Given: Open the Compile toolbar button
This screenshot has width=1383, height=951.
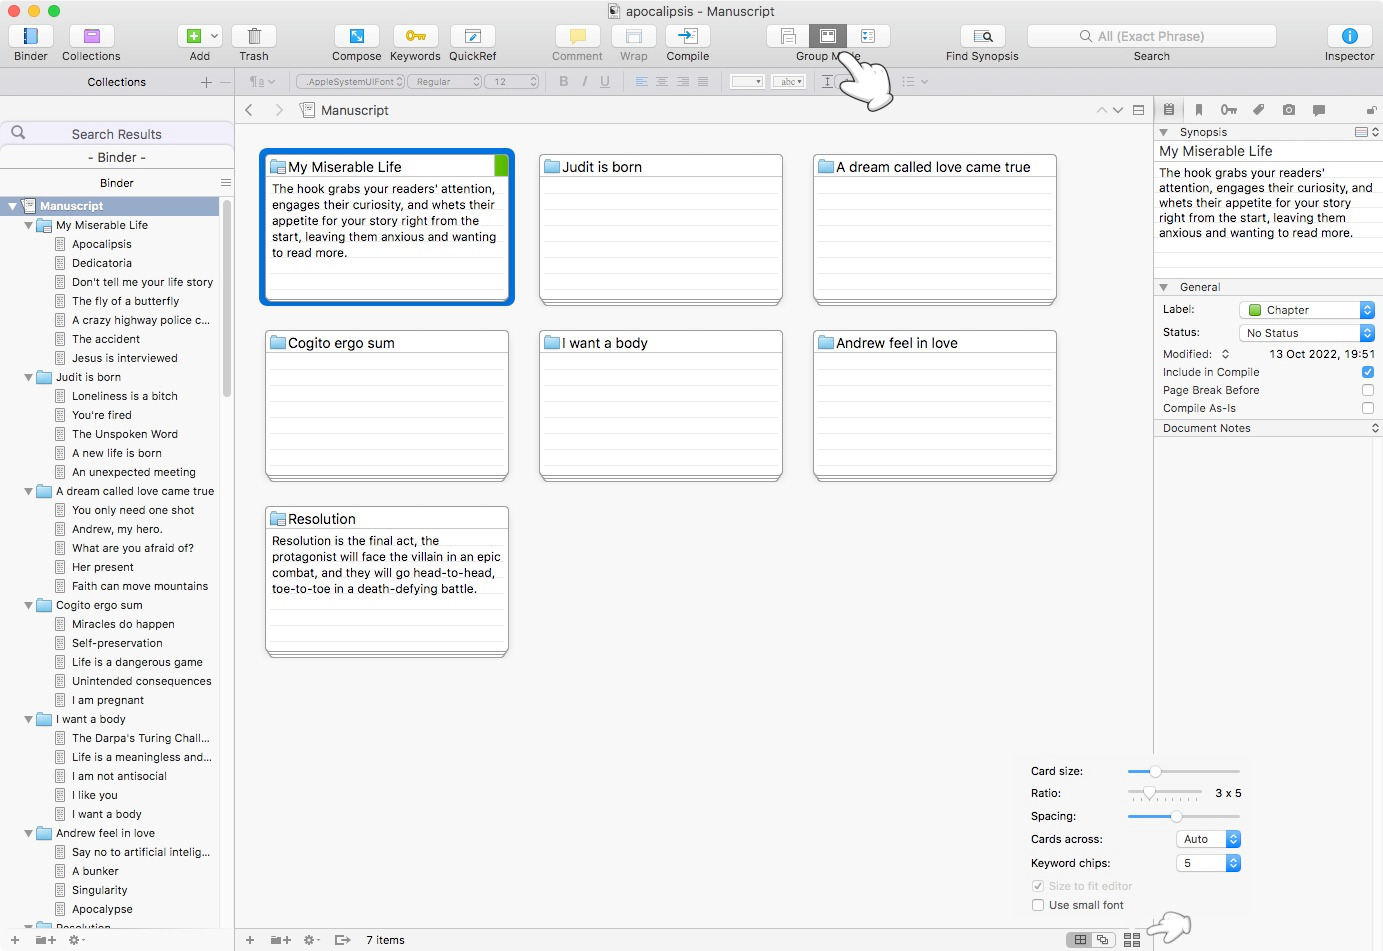Looking at the screenshot, I should click(687, 37).
